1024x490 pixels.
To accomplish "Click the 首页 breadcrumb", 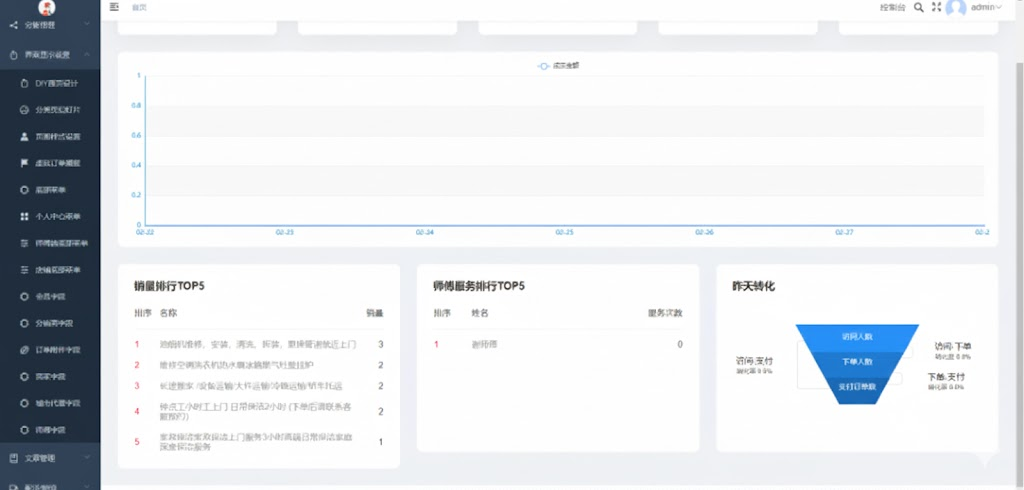I will point(139,8).
